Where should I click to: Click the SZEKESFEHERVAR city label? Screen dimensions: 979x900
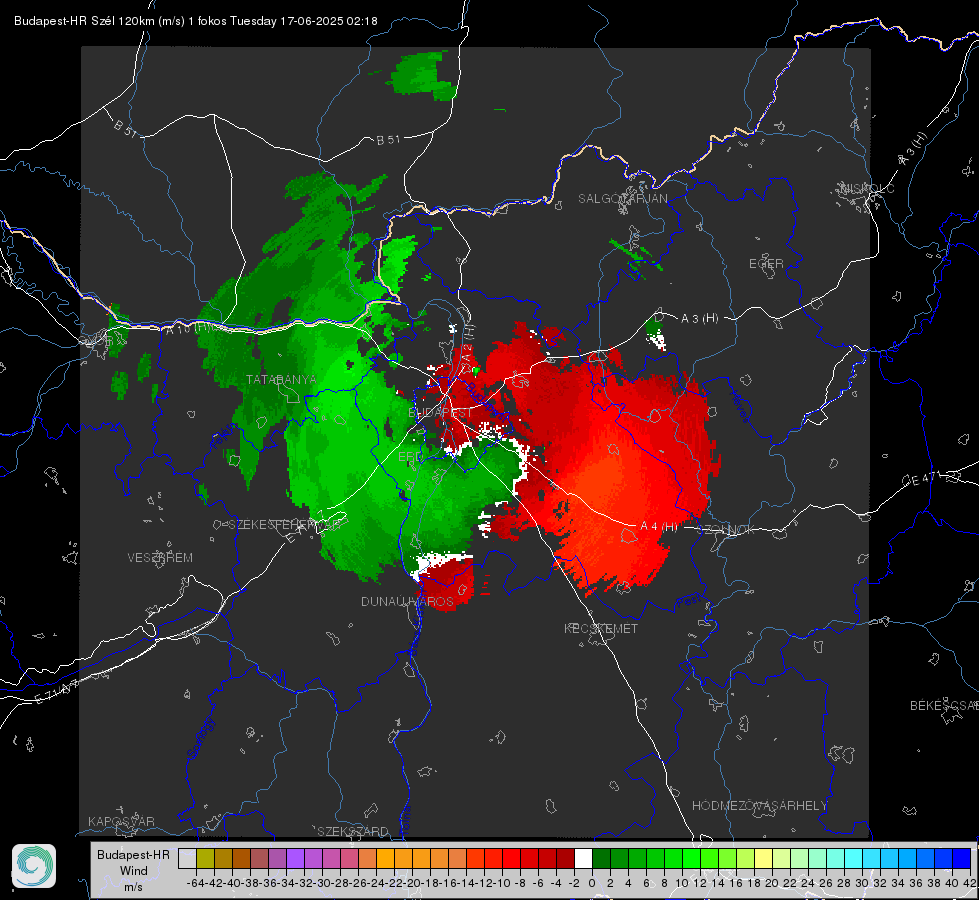[284, 525]
